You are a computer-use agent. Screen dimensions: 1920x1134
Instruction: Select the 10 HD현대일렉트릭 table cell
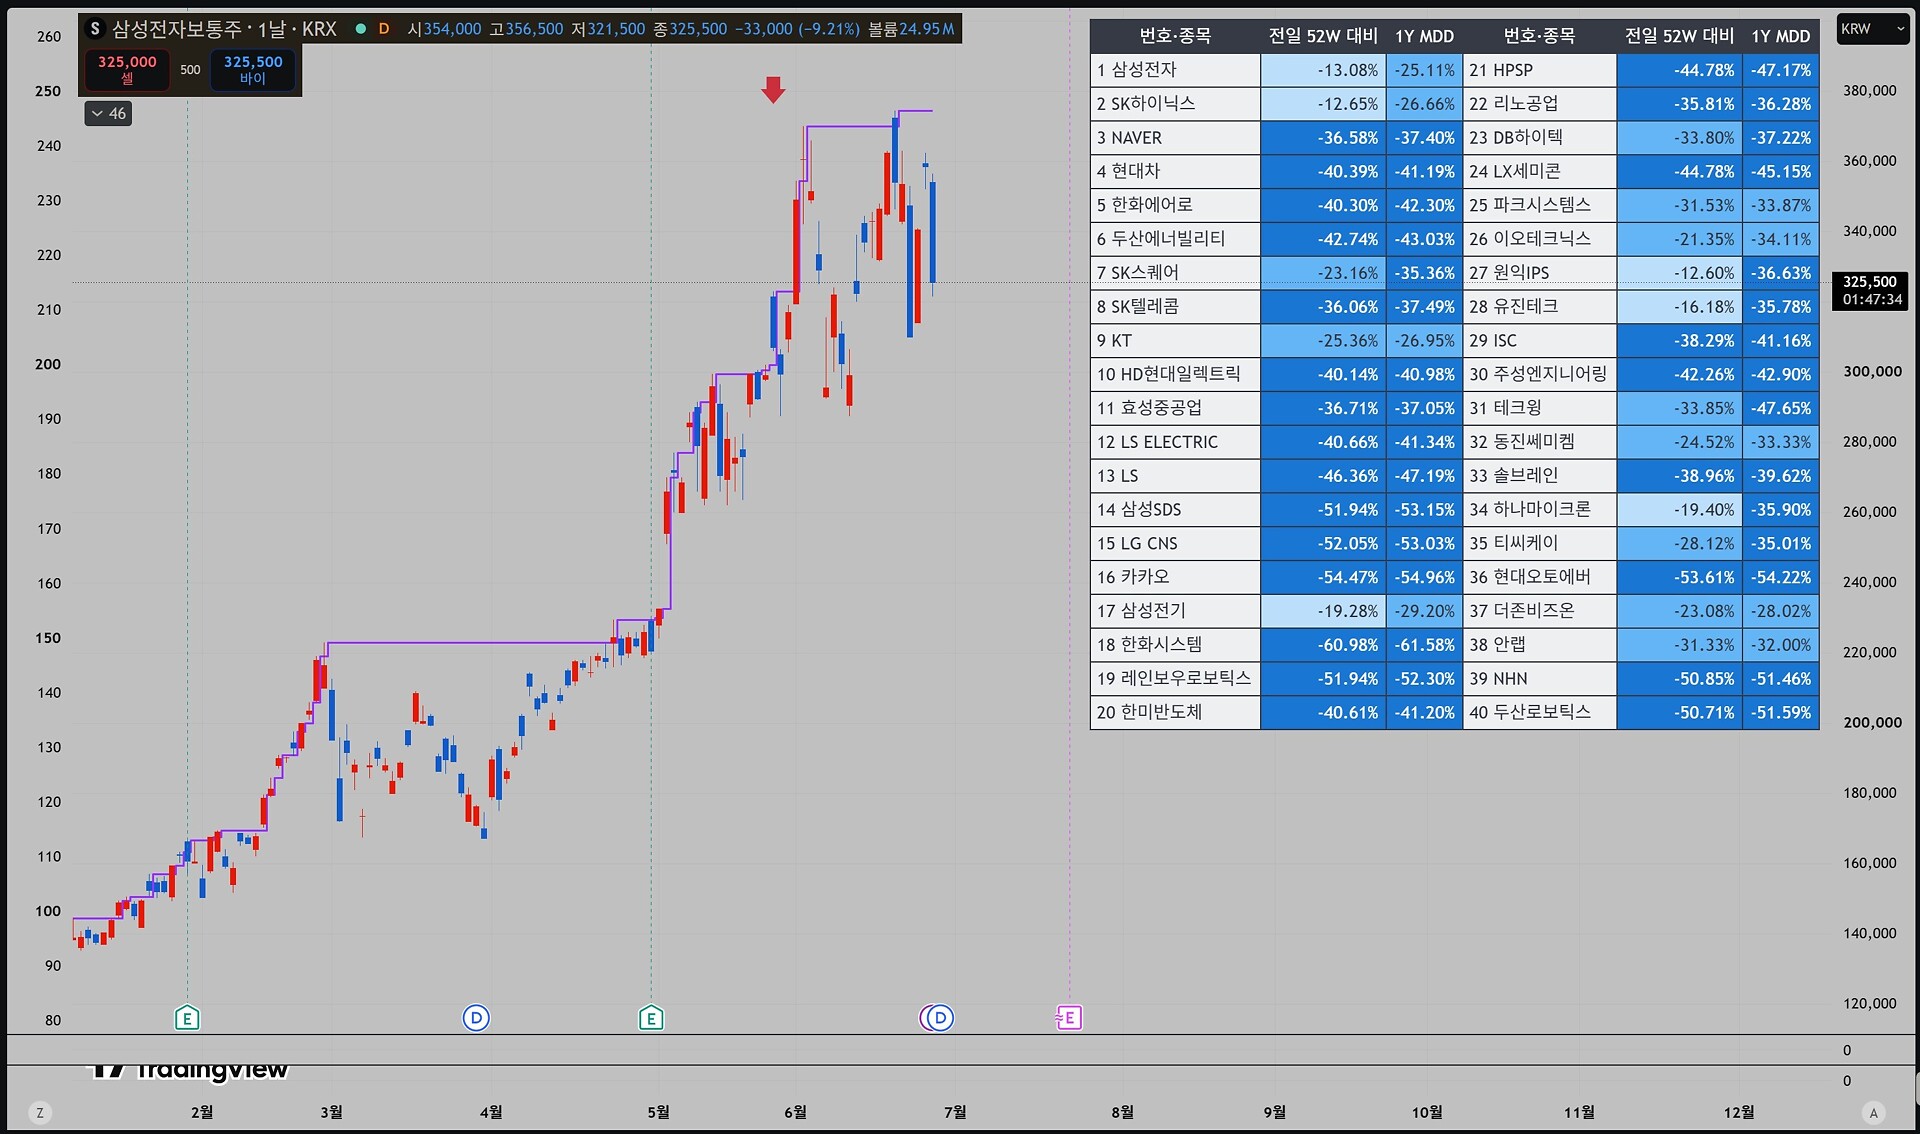(x=1175, y=374)
